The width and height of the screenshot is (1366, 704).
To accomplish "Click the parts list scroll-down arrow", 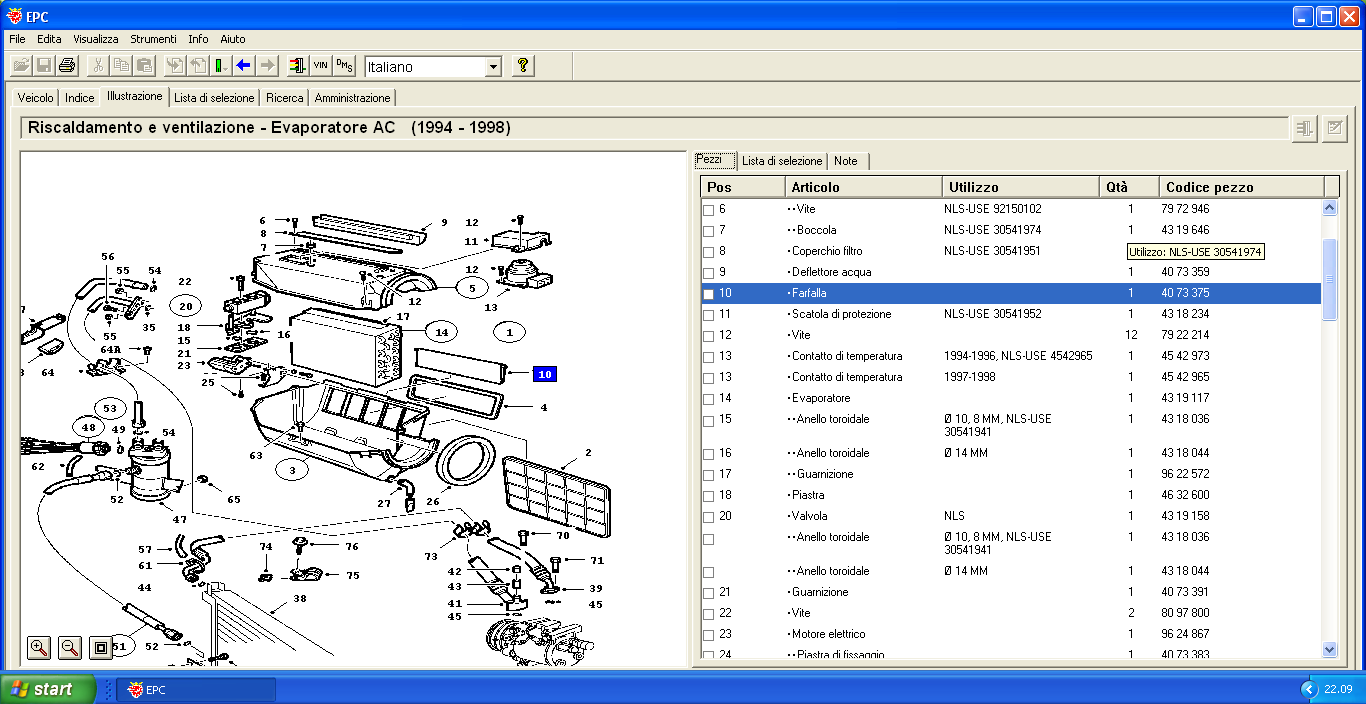I will pyautogui.click(x=1329, y=649).
